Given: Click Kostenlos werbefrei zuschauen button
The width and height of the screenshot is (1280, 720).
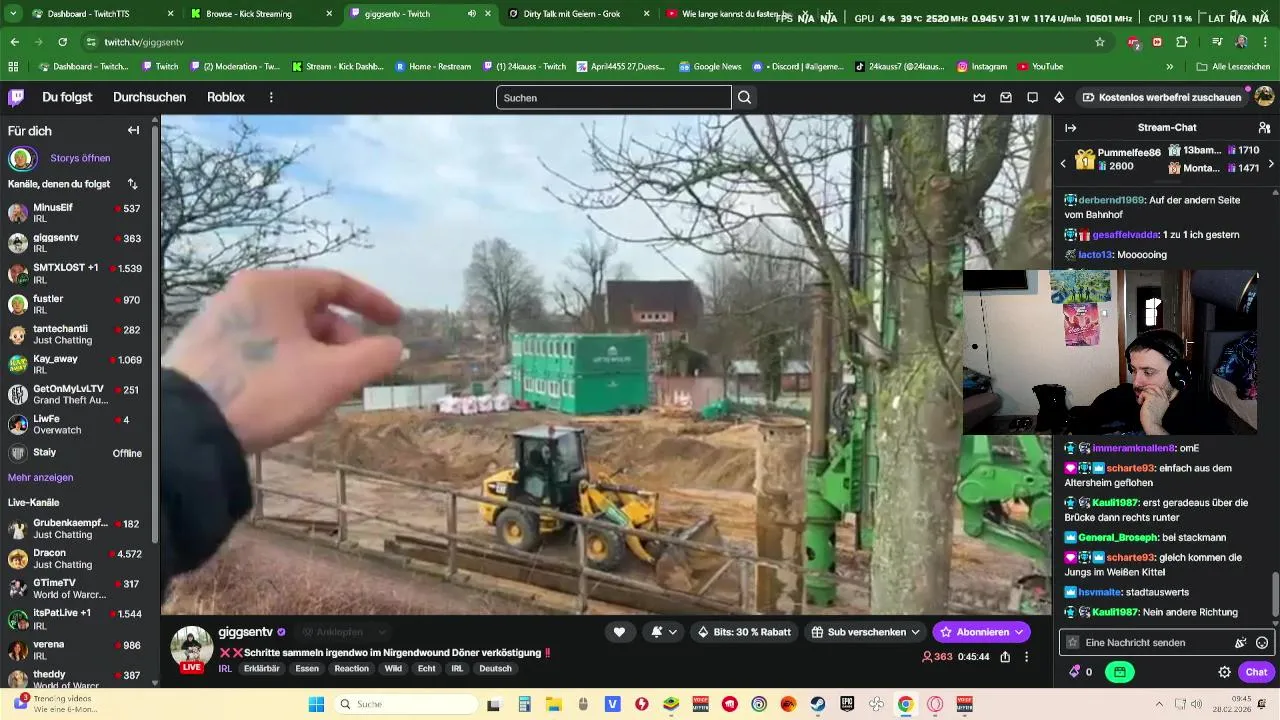Looking at the screenshot, I should pos(1161,97).
